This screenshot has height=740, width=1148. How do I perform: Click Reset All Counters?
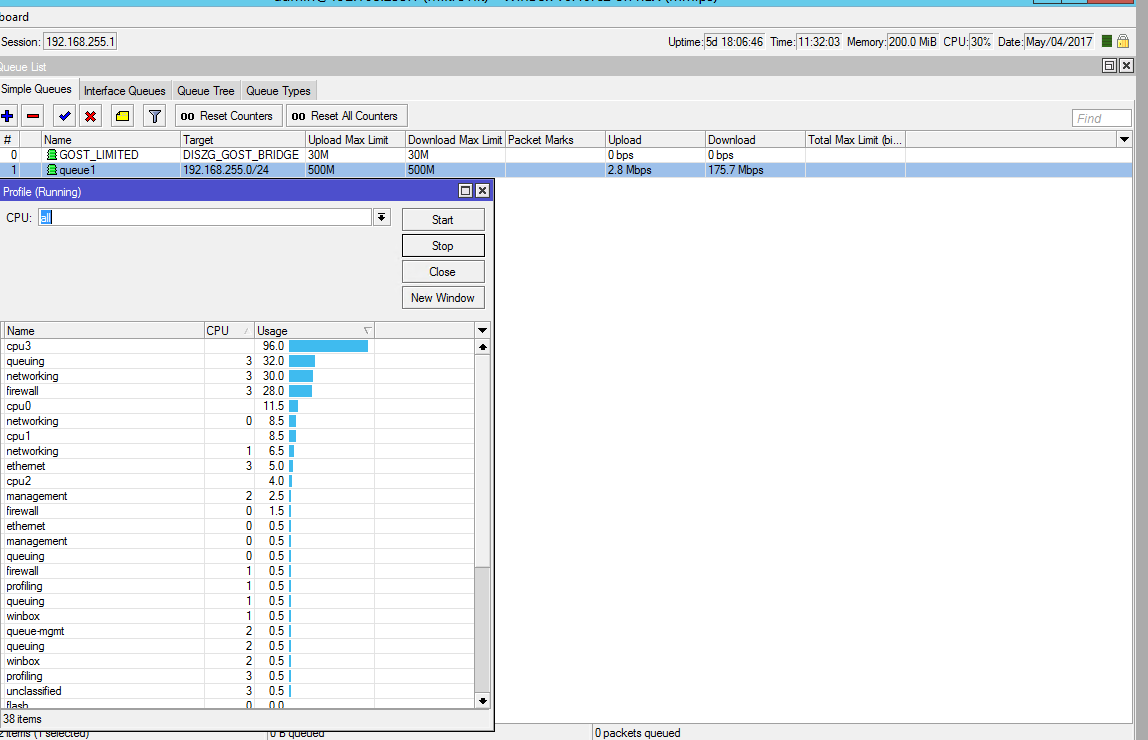[x=346, y=116]
